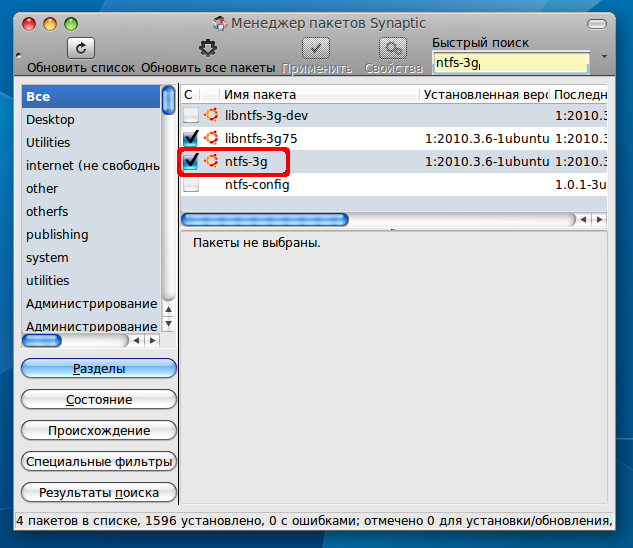Click the status bar package count text
633x548 pixels.
tap(314, 521)
